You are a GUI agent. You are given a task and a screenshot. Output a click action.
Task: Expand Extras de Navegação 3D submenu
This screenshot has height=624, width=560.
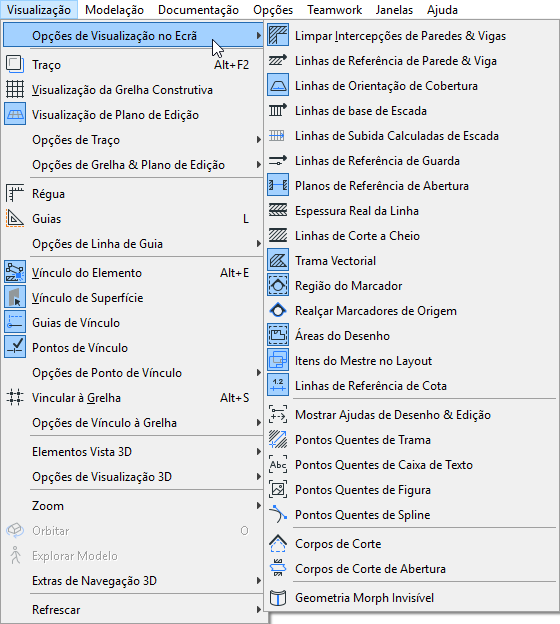tap(133, 581)
